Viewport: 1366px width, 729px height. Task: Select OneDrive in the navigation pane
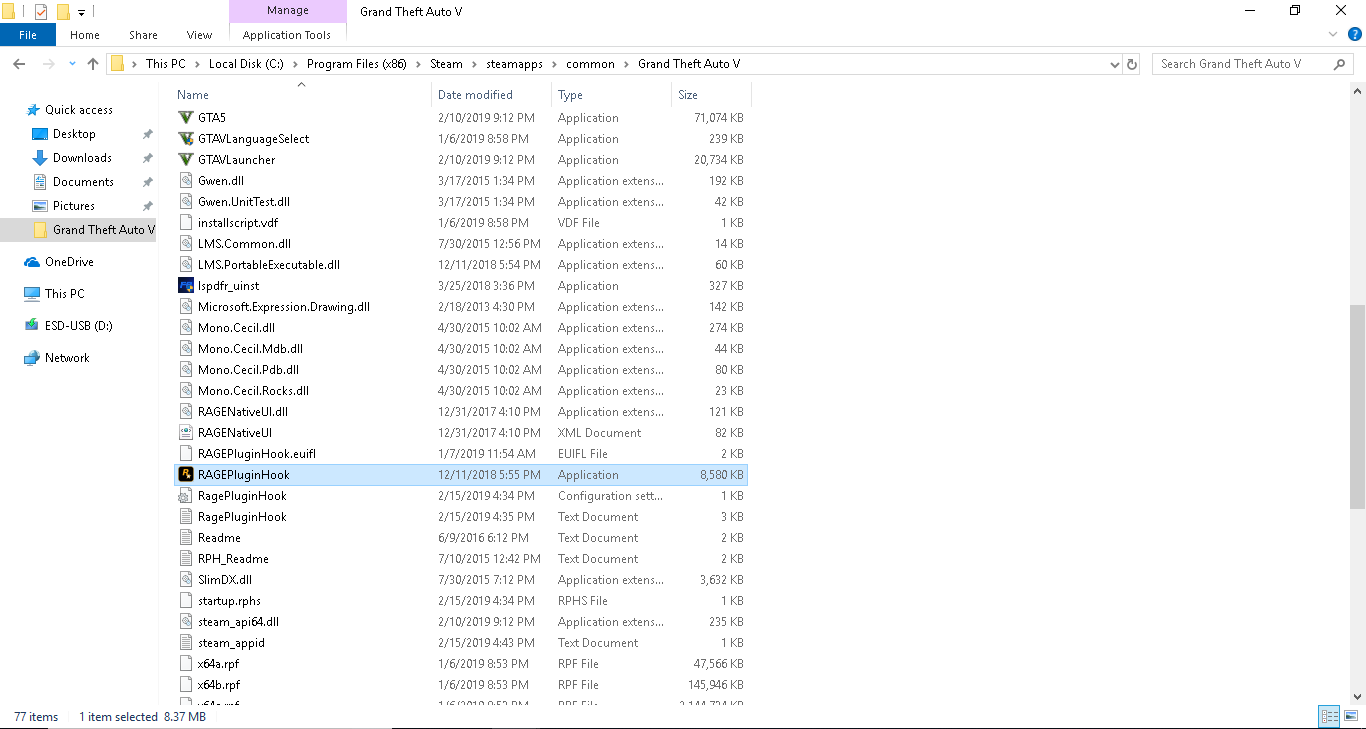tap(69, 262)
